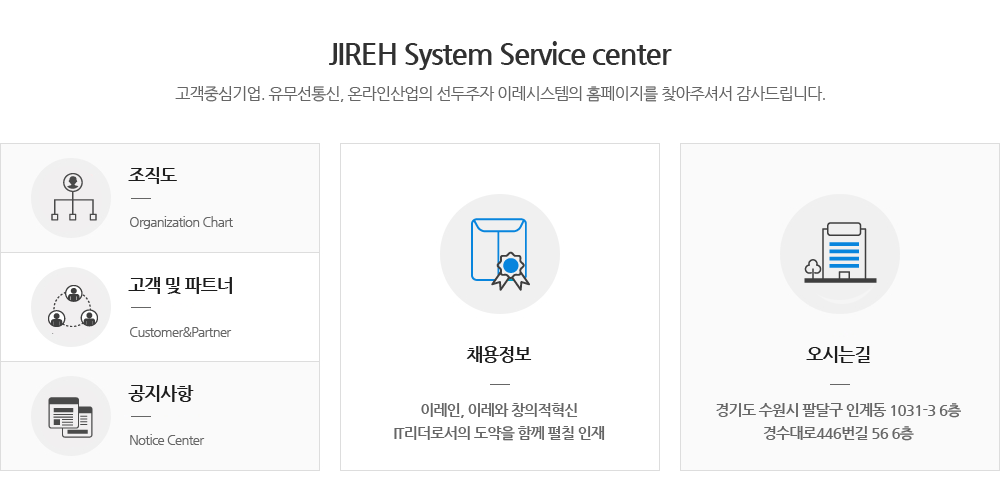The height and width of the screenshot is (490, 1000).
Task: Open the 고객 및 파트너 heading
Action: 181,285
